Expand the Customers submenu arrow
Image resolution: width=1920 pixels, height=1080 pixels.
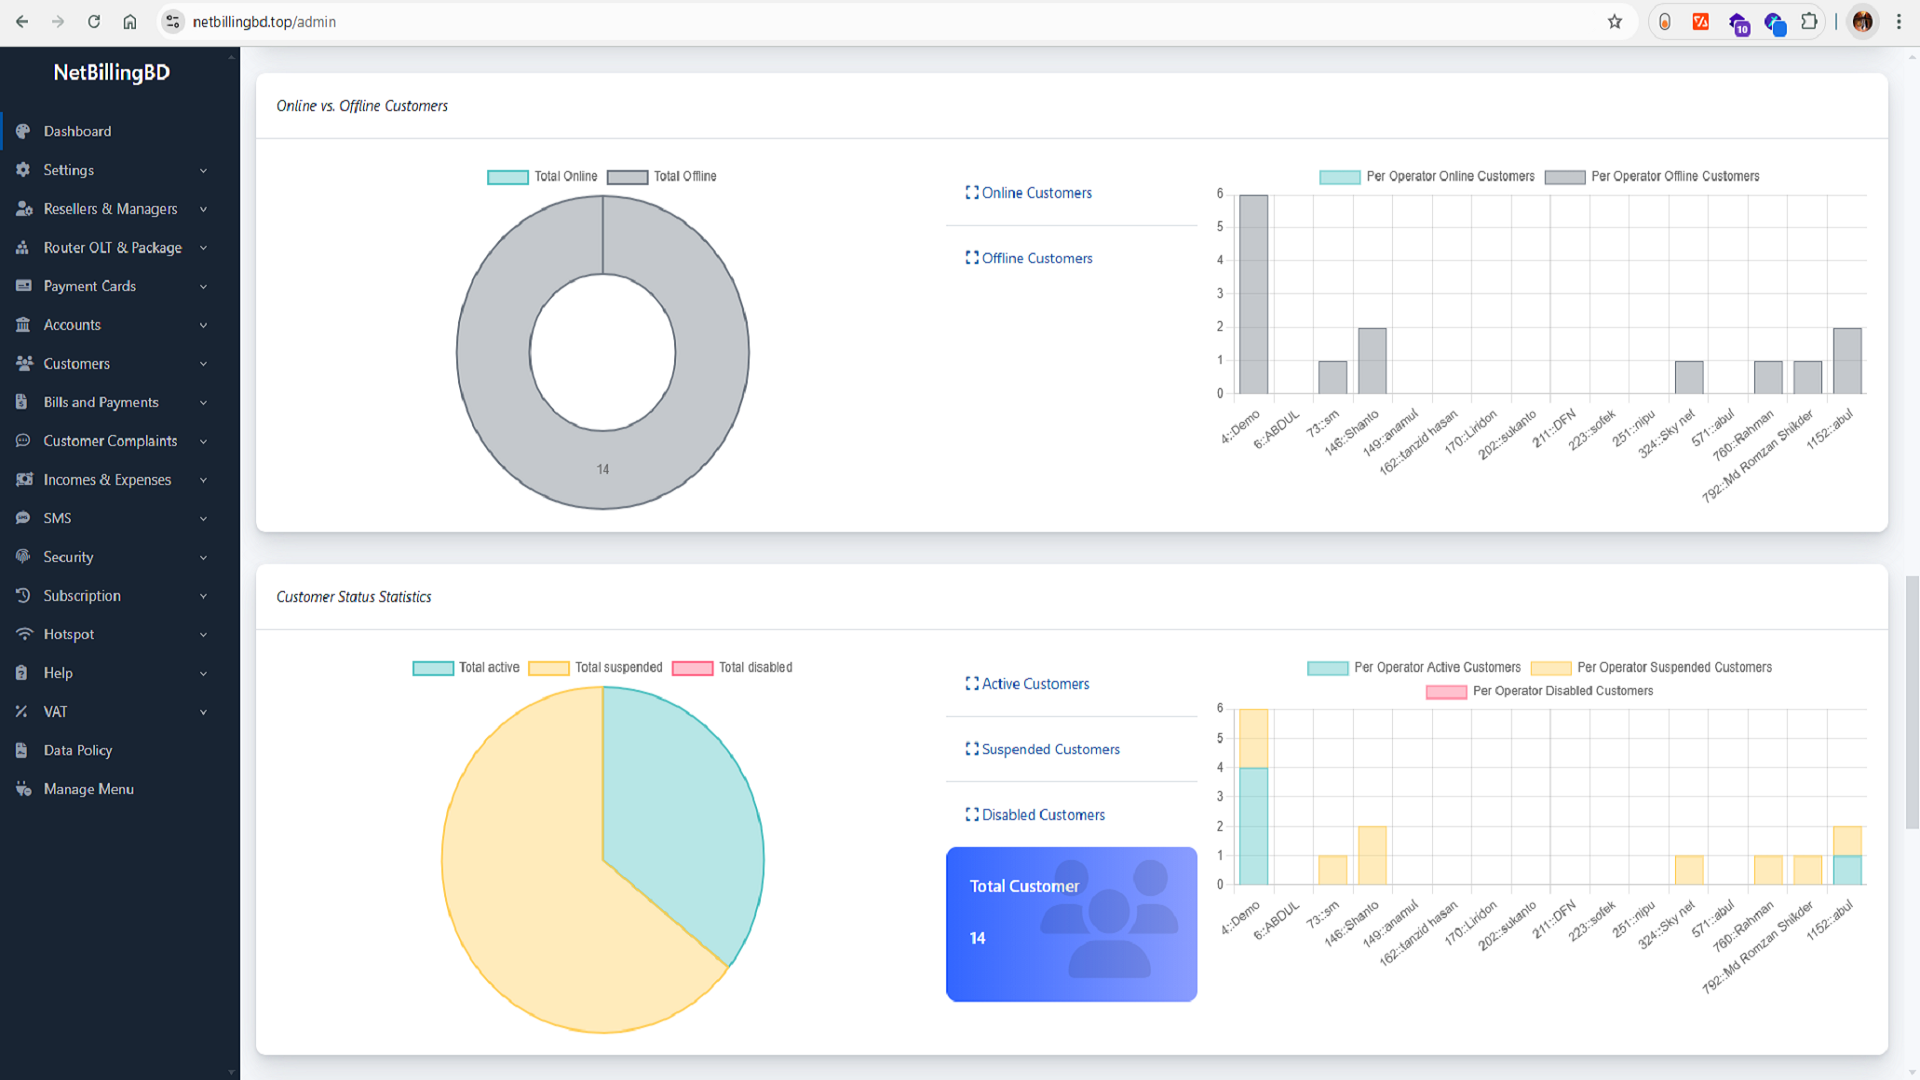pos(203,364)
